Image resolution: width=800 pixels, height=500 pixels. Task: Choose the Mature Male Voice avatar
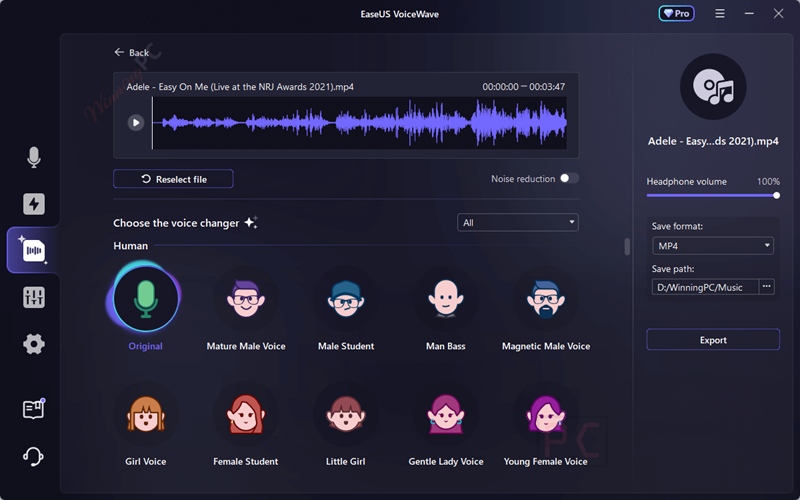click(246, 299)
